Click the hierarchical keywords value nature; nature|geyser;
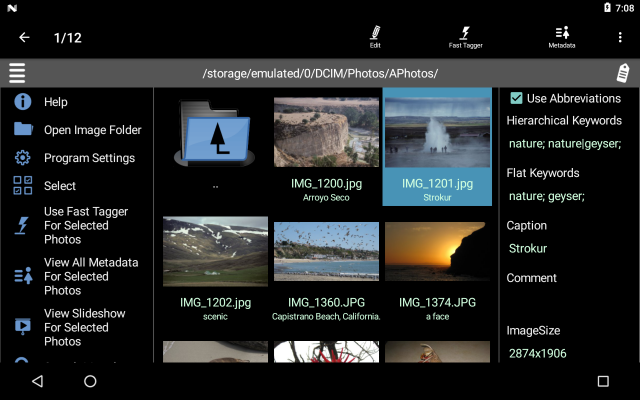Viewport: 640px width, 400px height. click(x=565, y=144)
